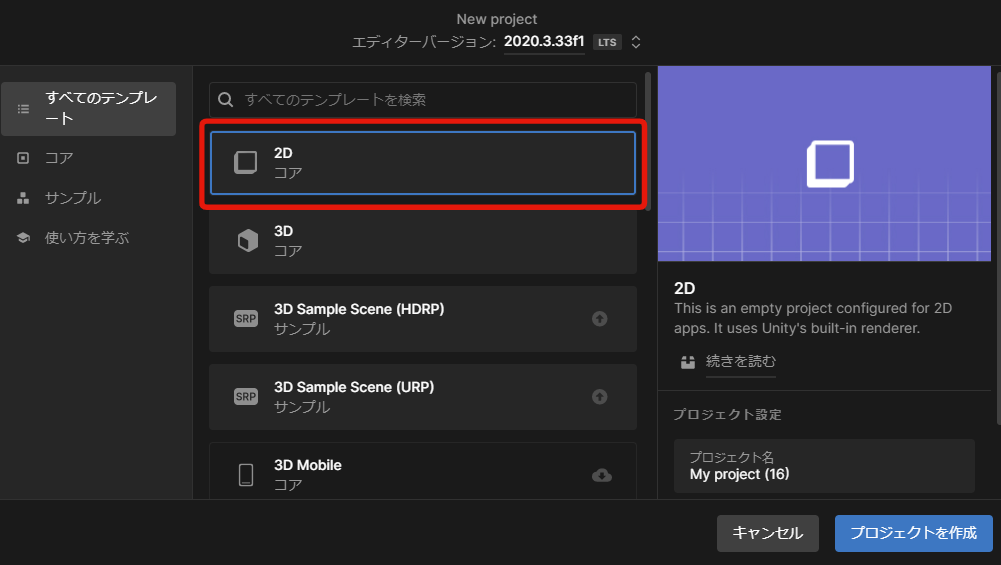The image size is (1001, 565).
Task: Select the 3D Sample Scene (HDRP) template
Action: [423, 319]
